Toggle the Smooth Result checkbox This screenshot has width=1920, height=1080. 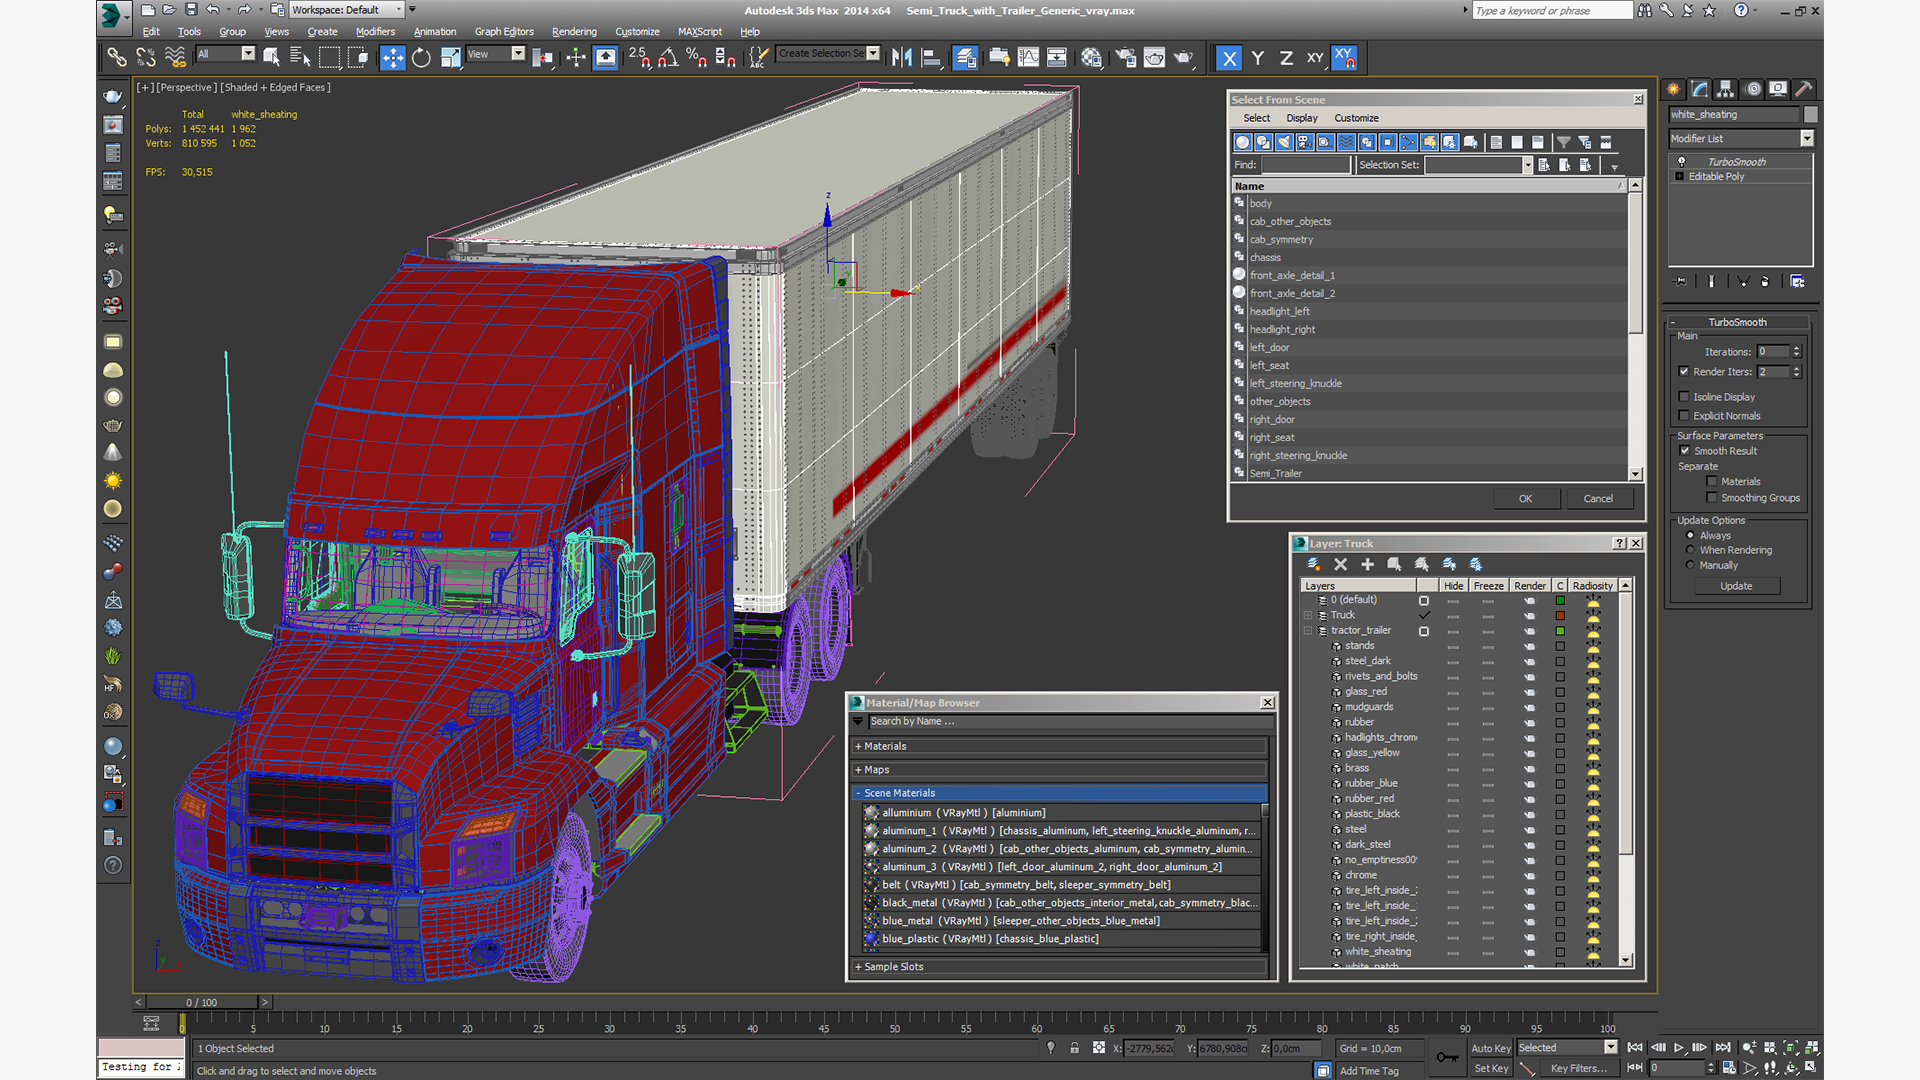1685,451
